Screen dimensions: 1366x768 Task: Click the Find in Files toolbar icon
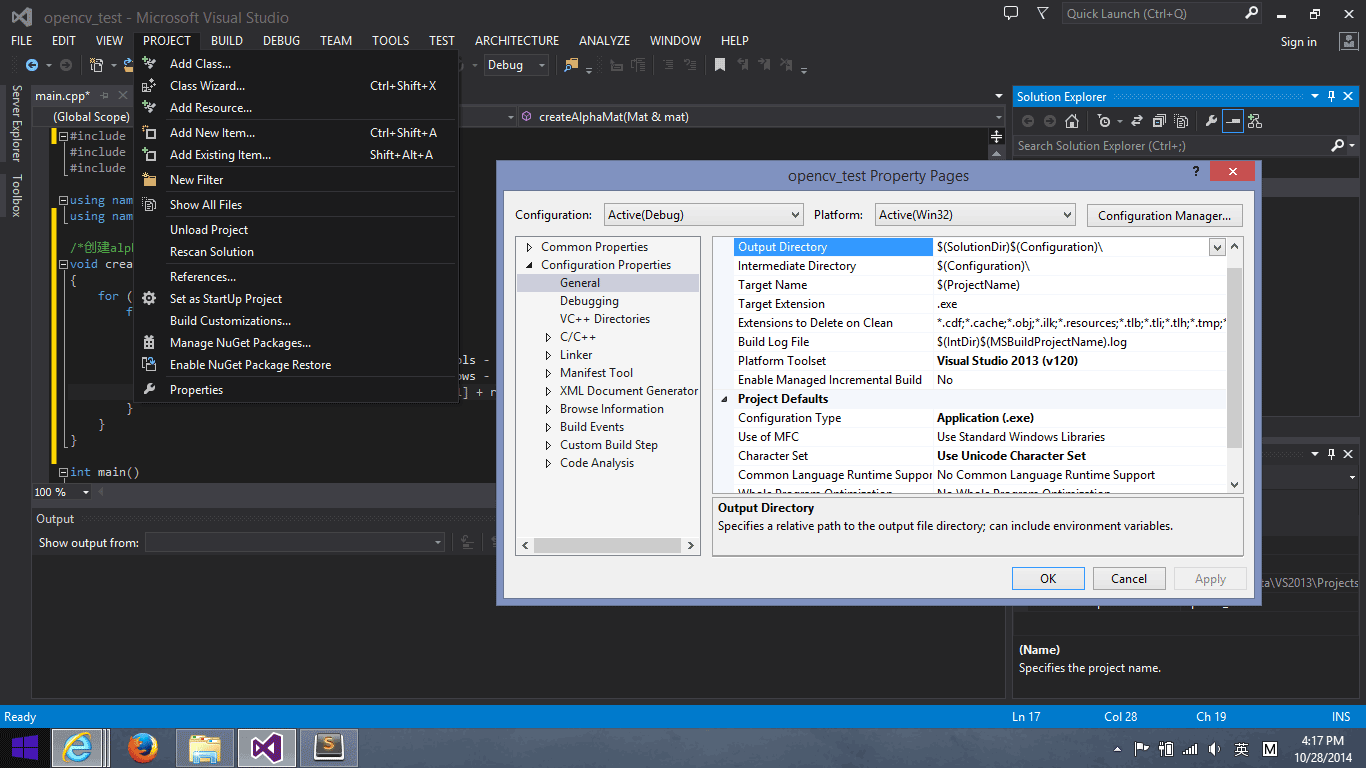click(571, 65)
